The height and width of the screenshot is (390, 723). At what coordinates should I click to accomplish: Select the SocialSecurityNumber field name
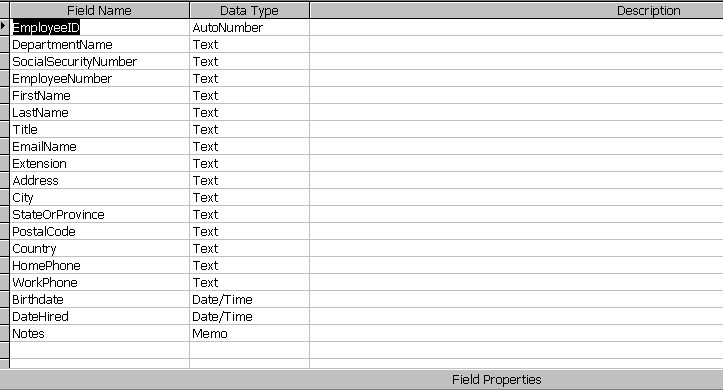click(100, 62)
